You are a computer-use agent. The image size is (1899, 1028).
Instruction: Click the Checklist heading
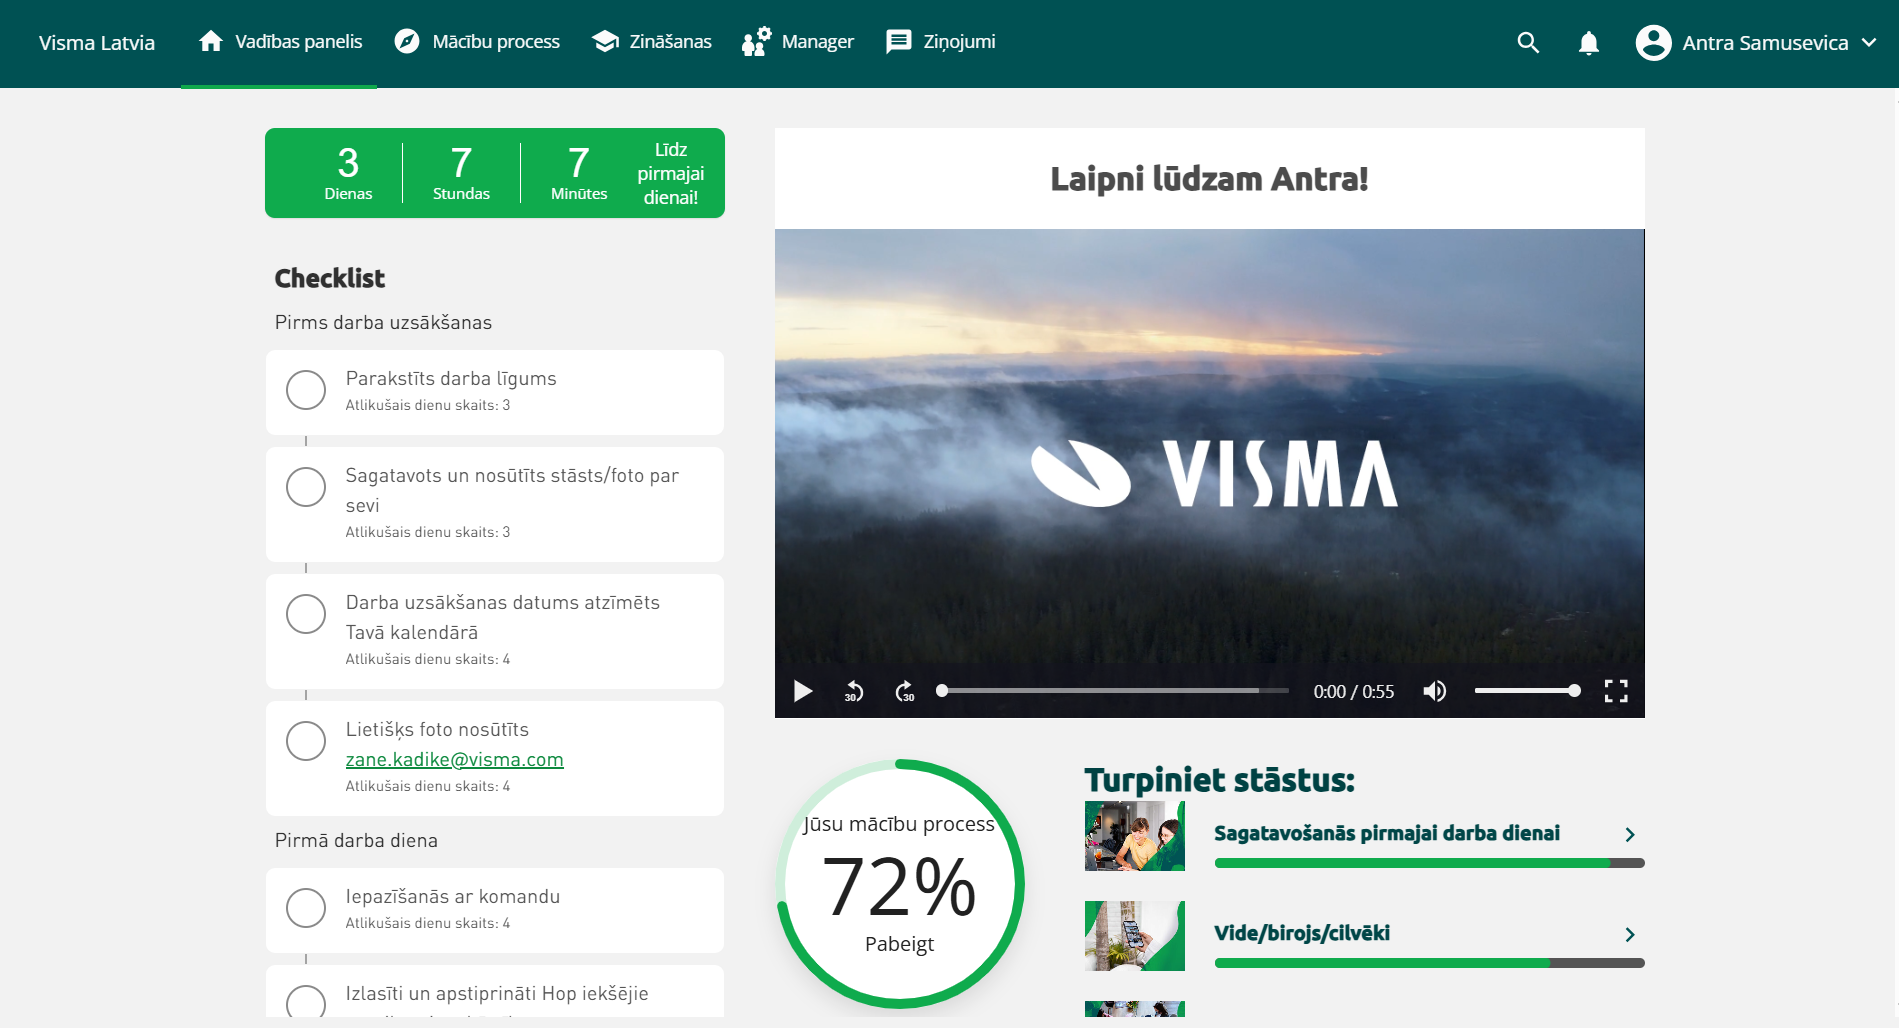click(x=330, y=278)
